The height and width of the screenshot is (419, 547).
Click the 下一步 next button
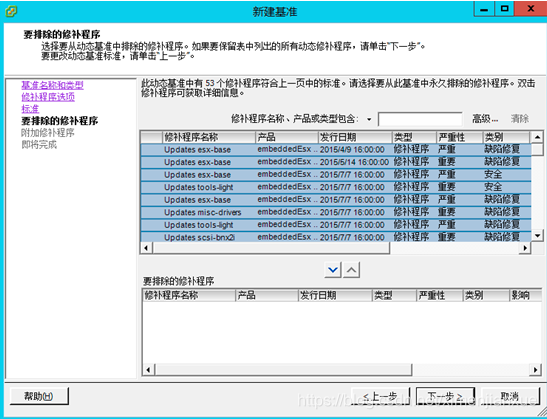[445, 396]
